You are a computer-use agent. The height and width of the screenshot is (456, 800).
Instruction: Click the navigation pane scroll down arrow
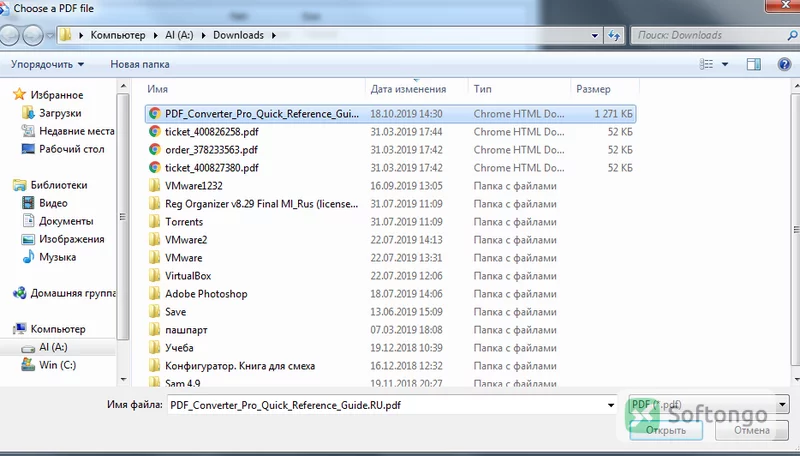(x=123, y=379)
